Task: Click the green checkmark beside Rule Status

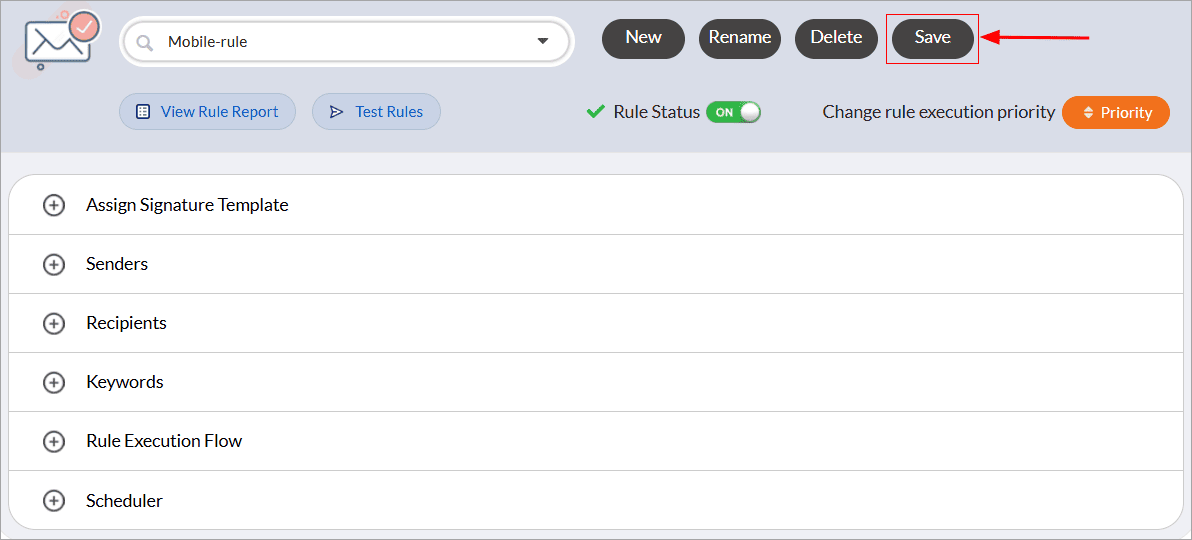Action: click(596, 112)
